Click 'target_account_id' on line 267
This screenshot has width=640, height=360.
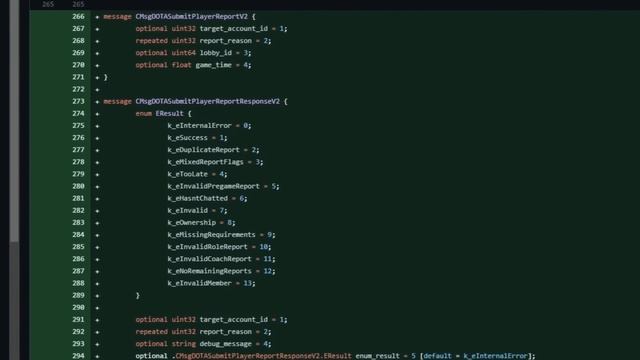coord(233,29)
